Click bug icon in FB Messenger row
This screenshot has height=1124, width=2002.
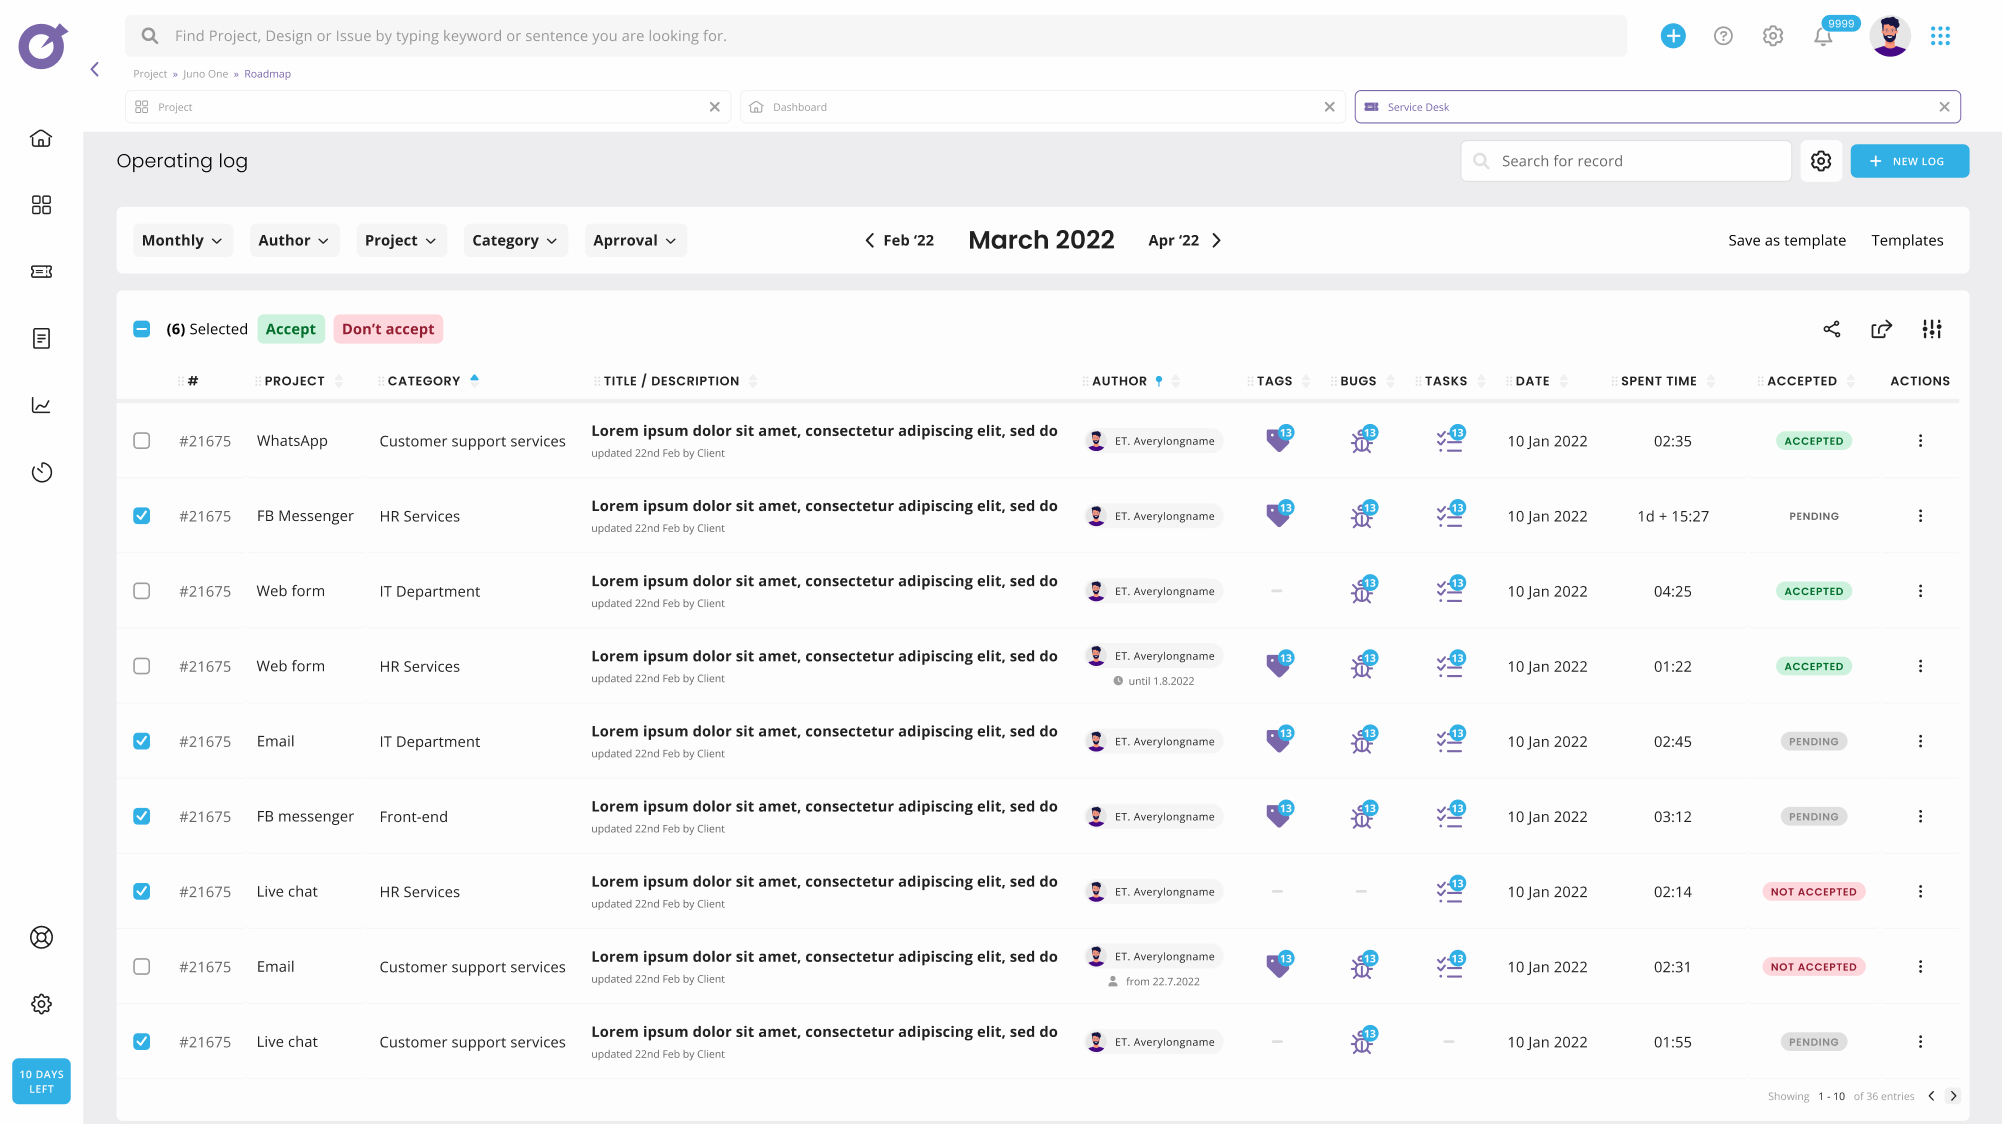pyautogui.click(x=1363, y=515)
